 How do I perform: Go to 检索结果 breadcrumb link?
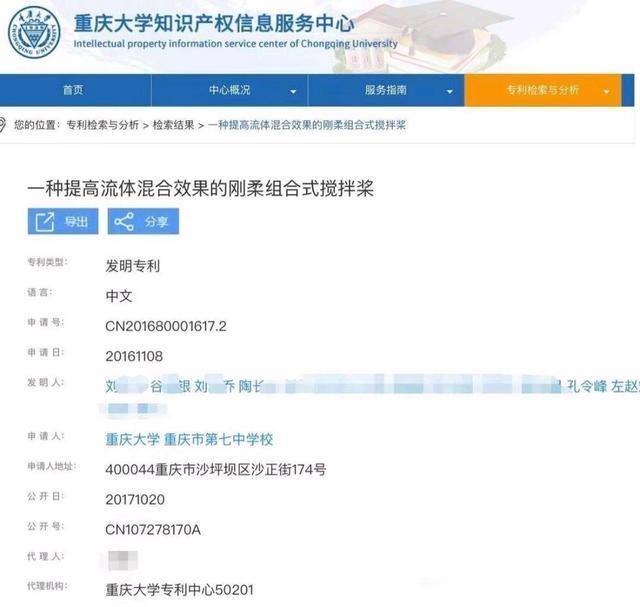(x=173, y=125)
